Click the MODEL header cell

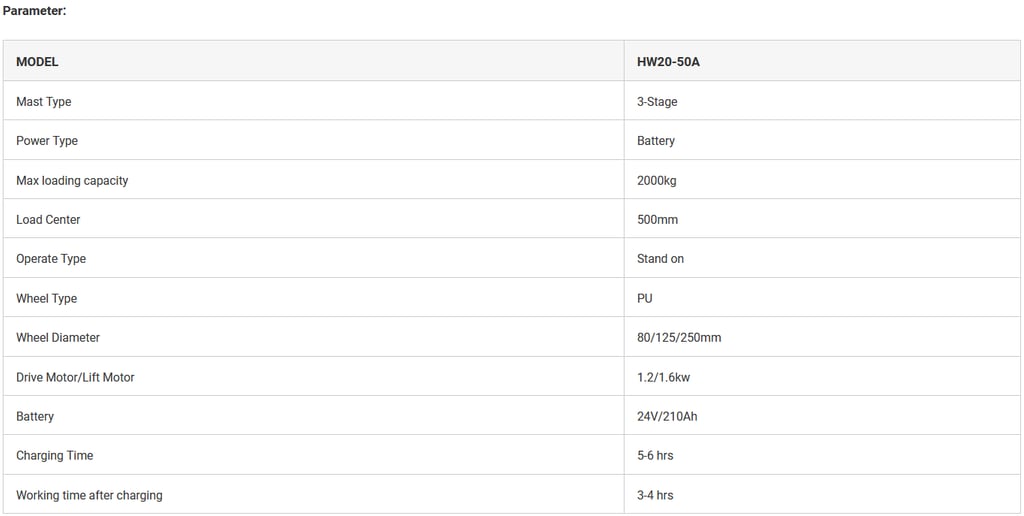[37, 62]
